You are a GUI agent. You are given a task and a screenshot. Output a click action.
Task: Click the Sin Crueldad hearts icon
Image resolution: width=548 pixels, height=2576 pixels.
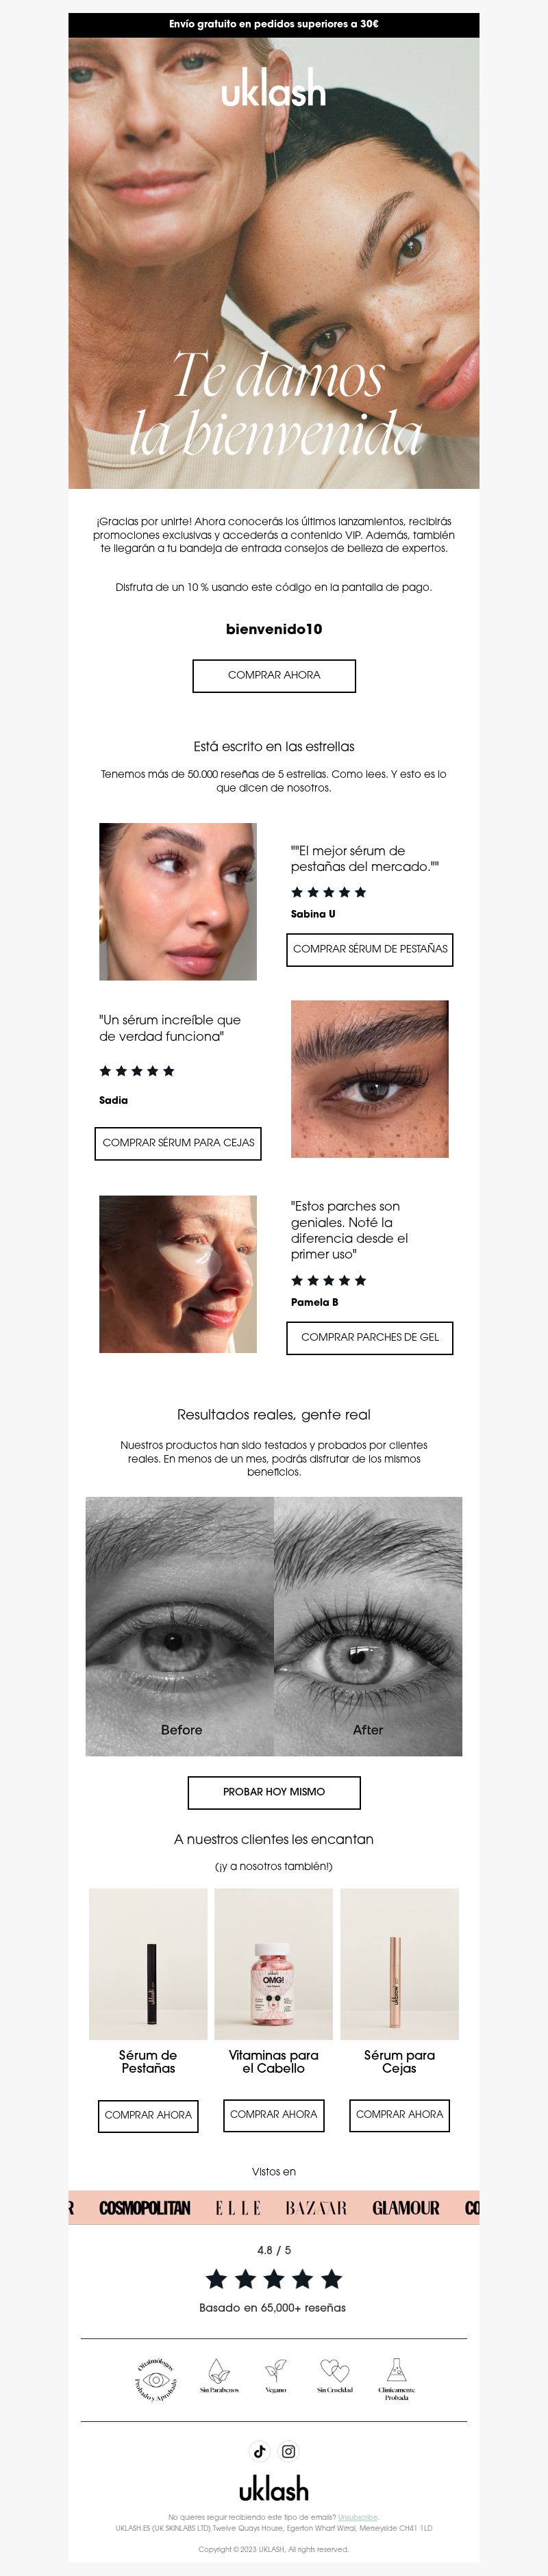(x=334, y=2370)
